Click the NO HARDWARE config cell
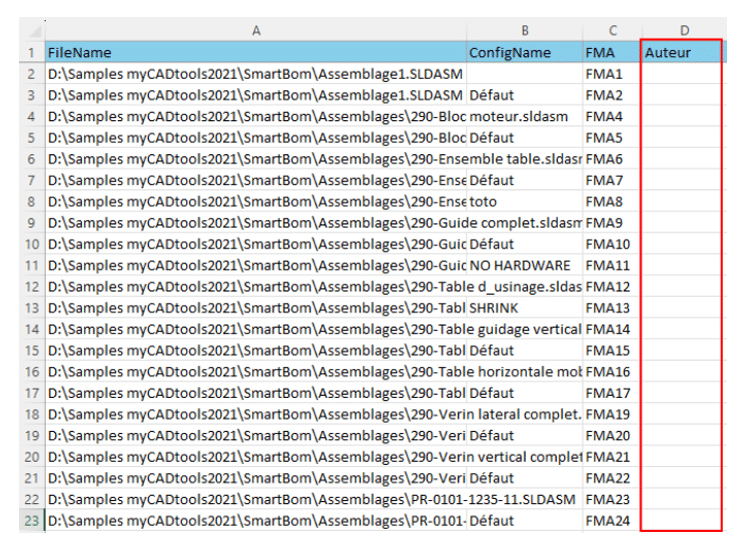The width and height of the screenshot is (747, 552). [x=525, y=265]
